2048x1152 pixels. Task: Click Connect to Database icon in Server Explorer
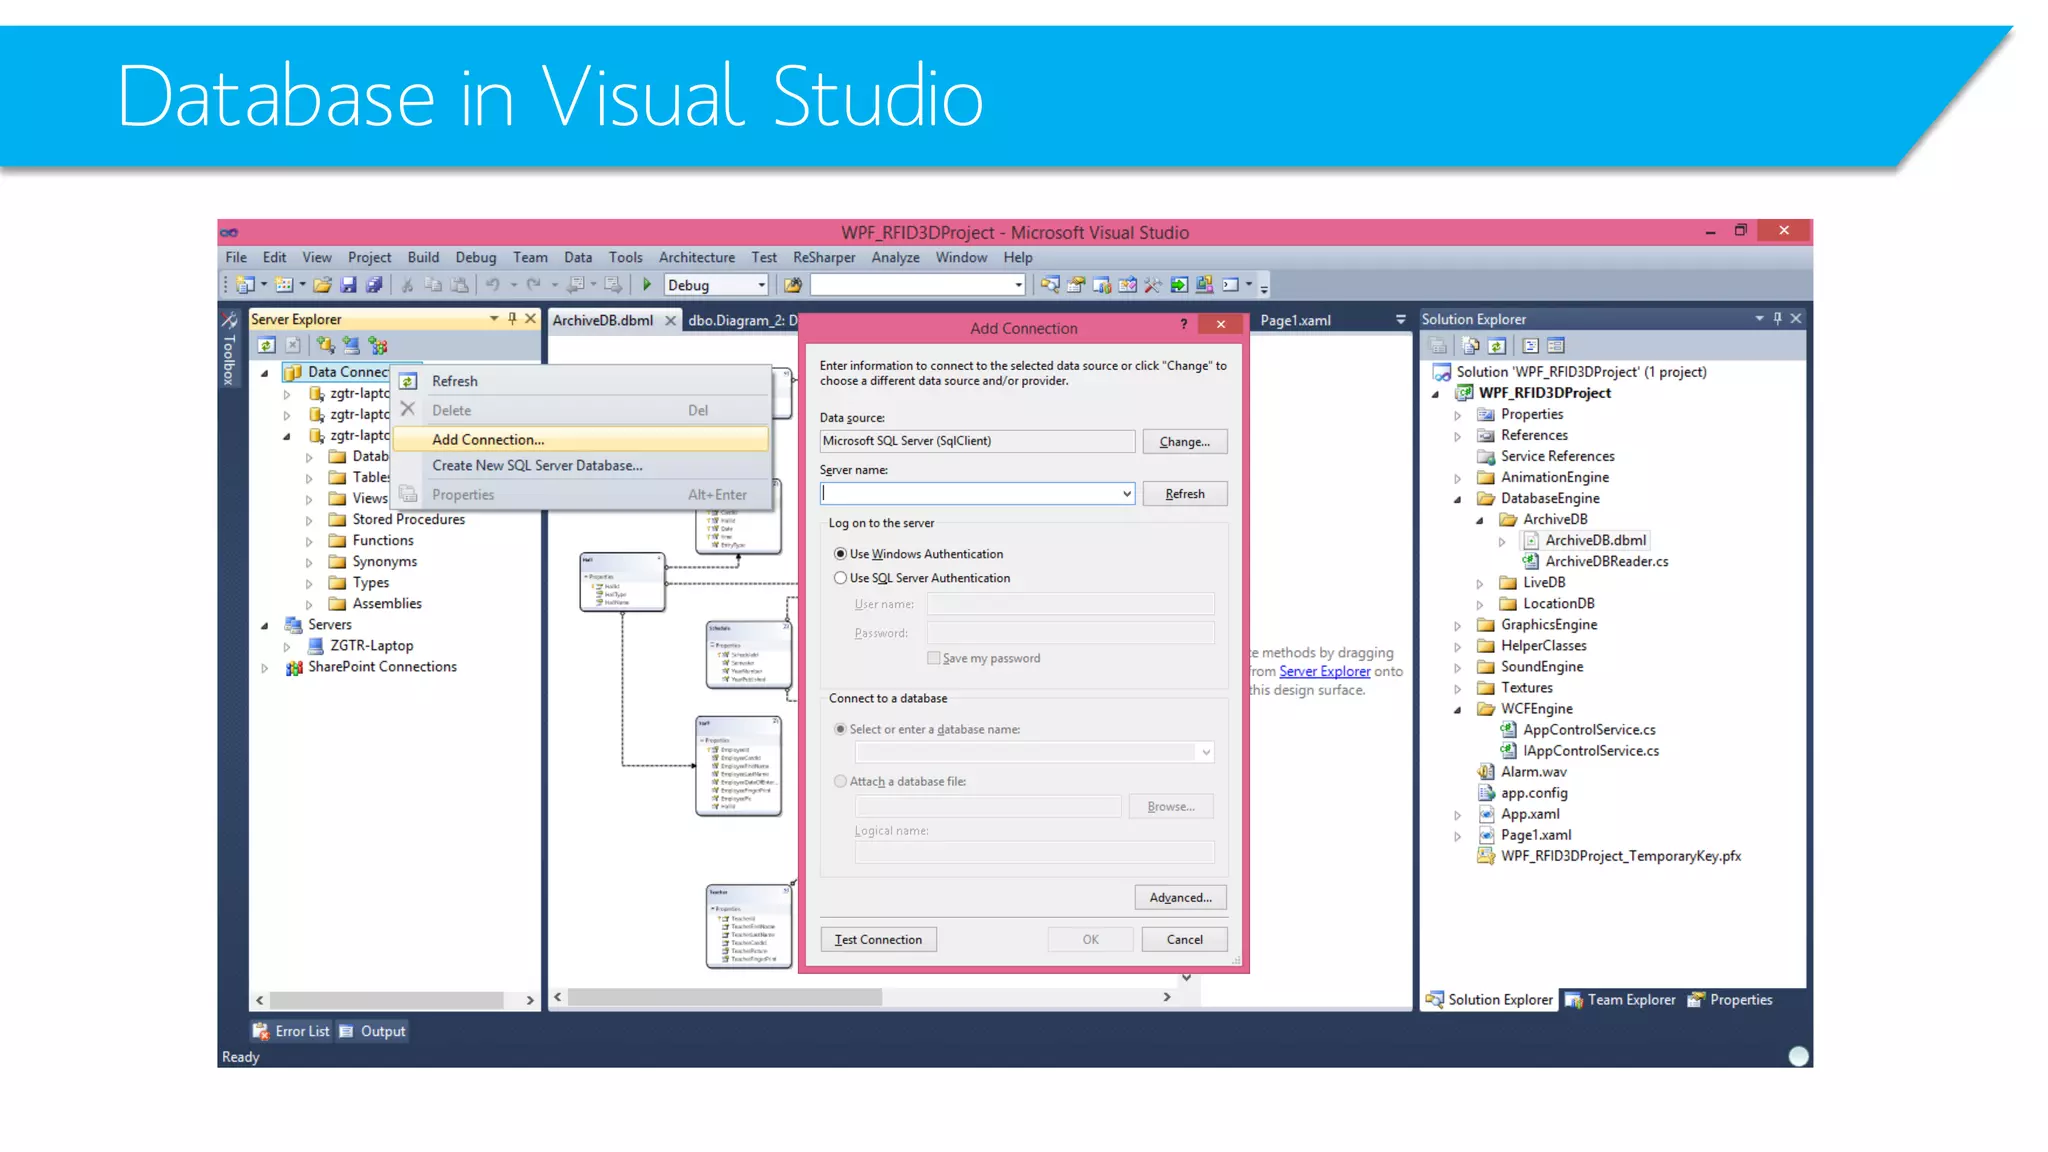click(x=325, y=345)
